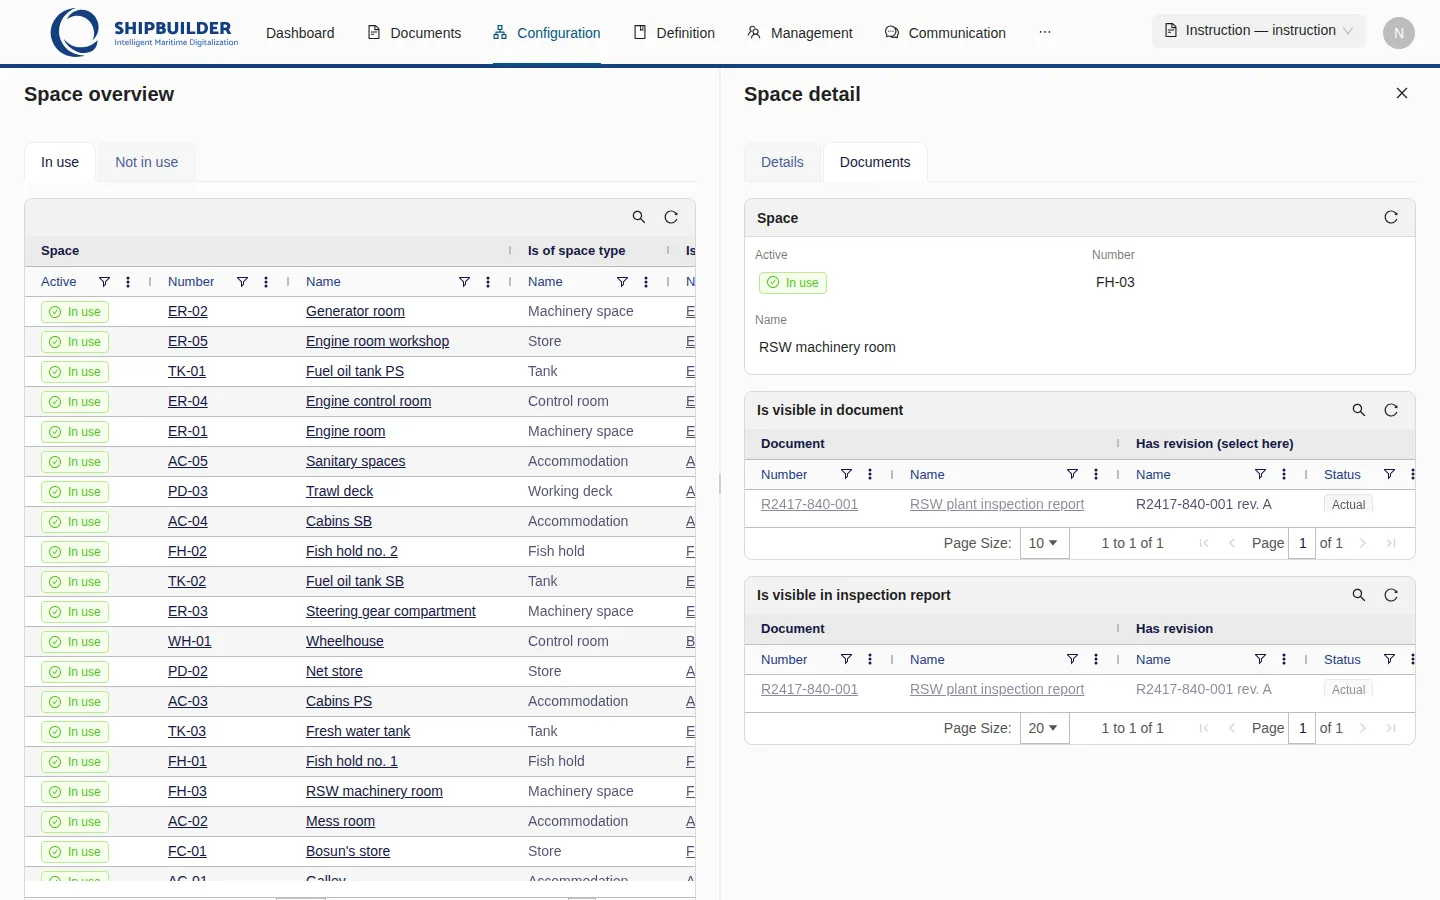This screenshot has width=1440, height=900.
Task: Filter revision Name in Is visible in document
Action: pyautogui.click(x=1260, y=474)
